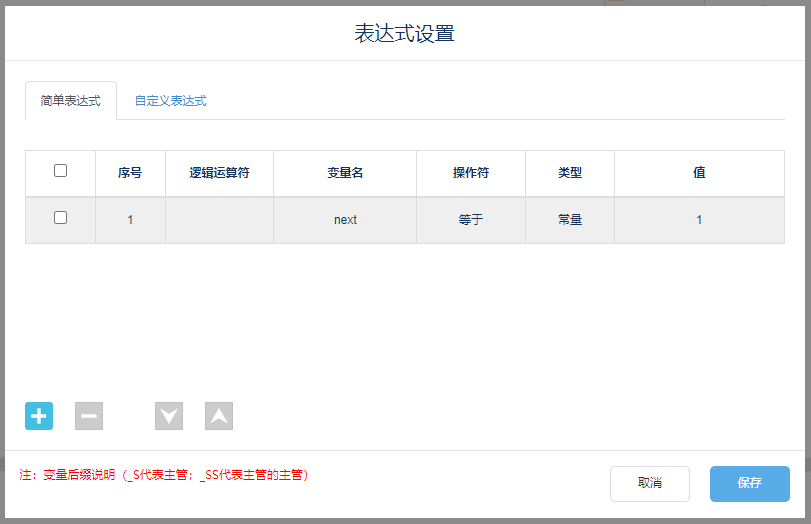Image resolution: width=811 pixels, height=524 pixels.
Task: Click the 变量名 column header
Action: [345, 173]
